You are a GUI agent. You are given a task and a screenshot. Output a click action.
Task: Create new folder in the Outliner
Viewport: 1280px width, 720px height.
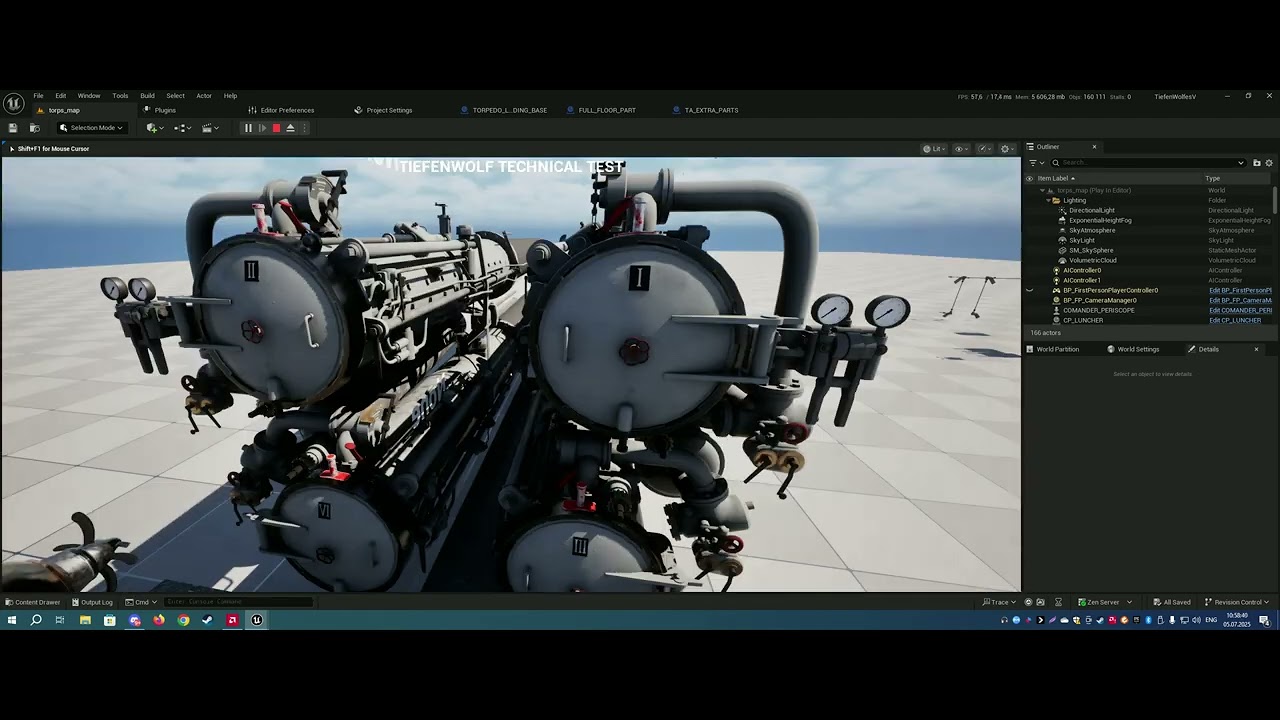1257,163
